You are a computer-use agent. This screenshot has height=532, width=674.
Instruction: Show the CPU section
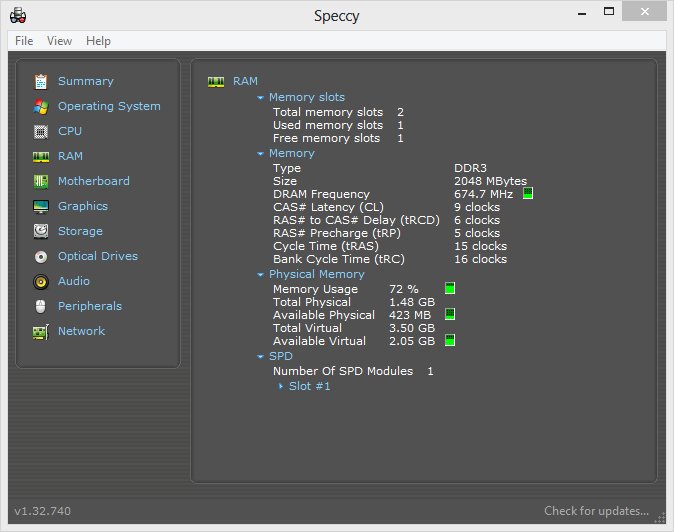(x=70, y=131)
